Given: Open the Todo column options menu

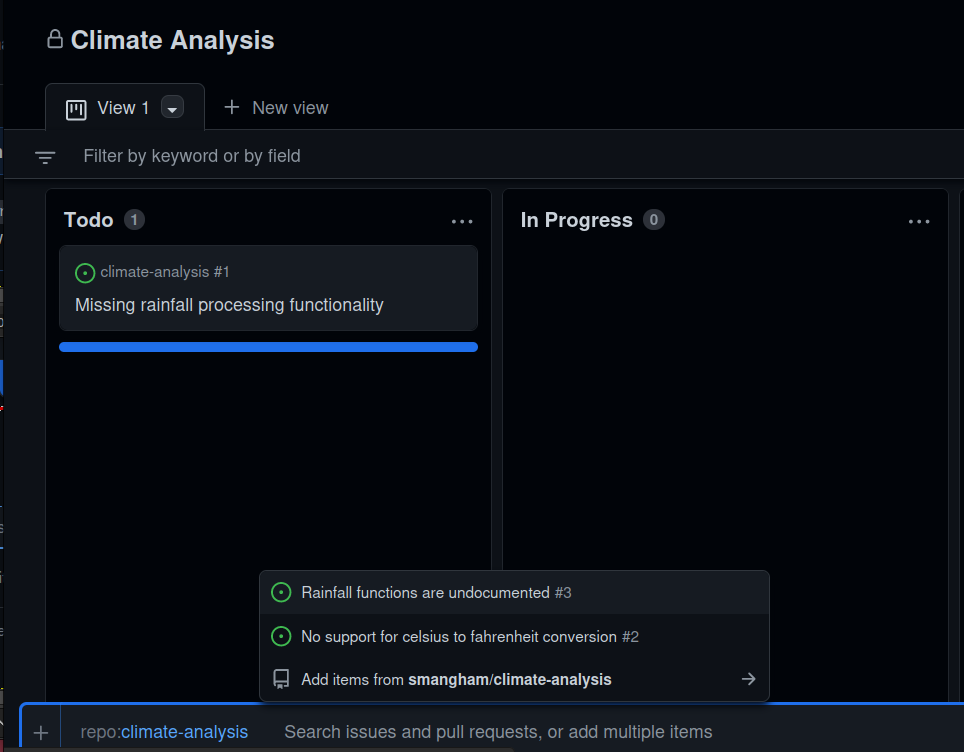Looking at the screenshot, I should [x=462, y=221].
